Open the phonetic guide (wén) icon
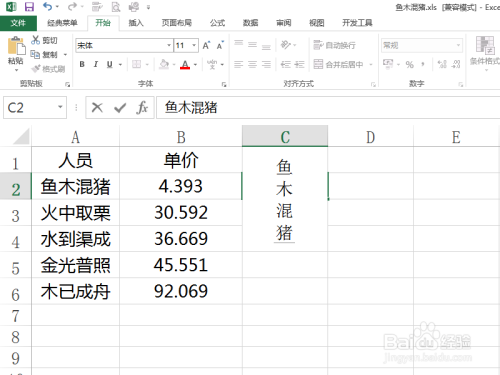Screen dimensions: 500x375 (212, 64)
